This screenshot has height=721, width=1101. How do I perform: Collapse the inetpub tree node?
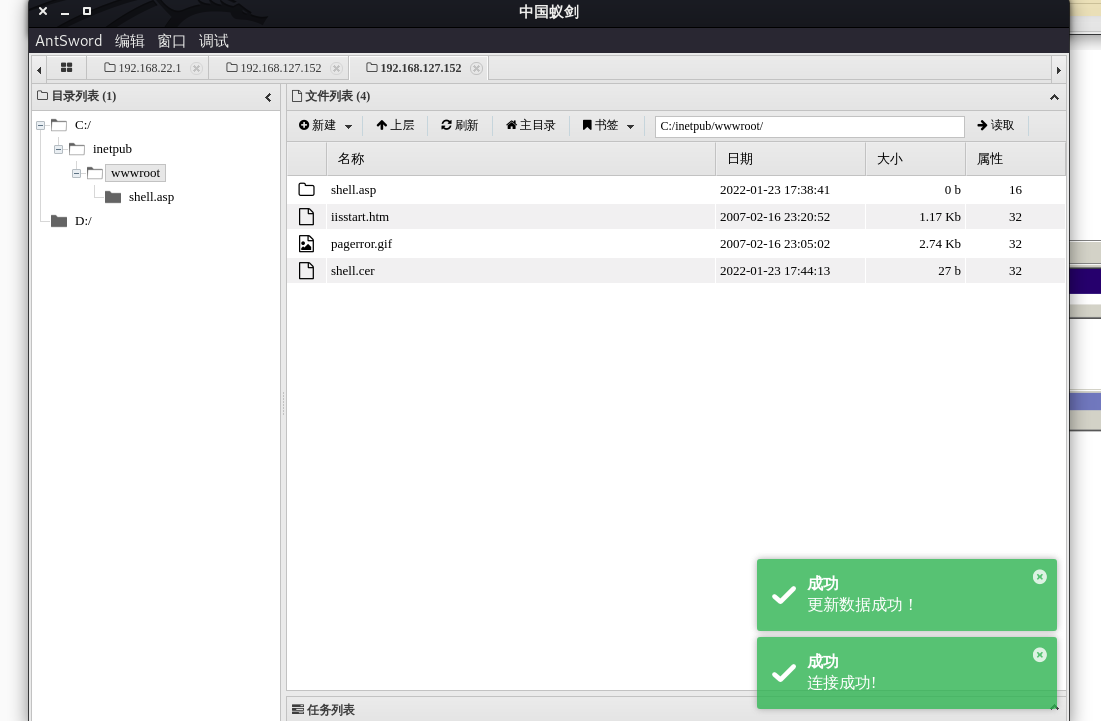point(58,150)
